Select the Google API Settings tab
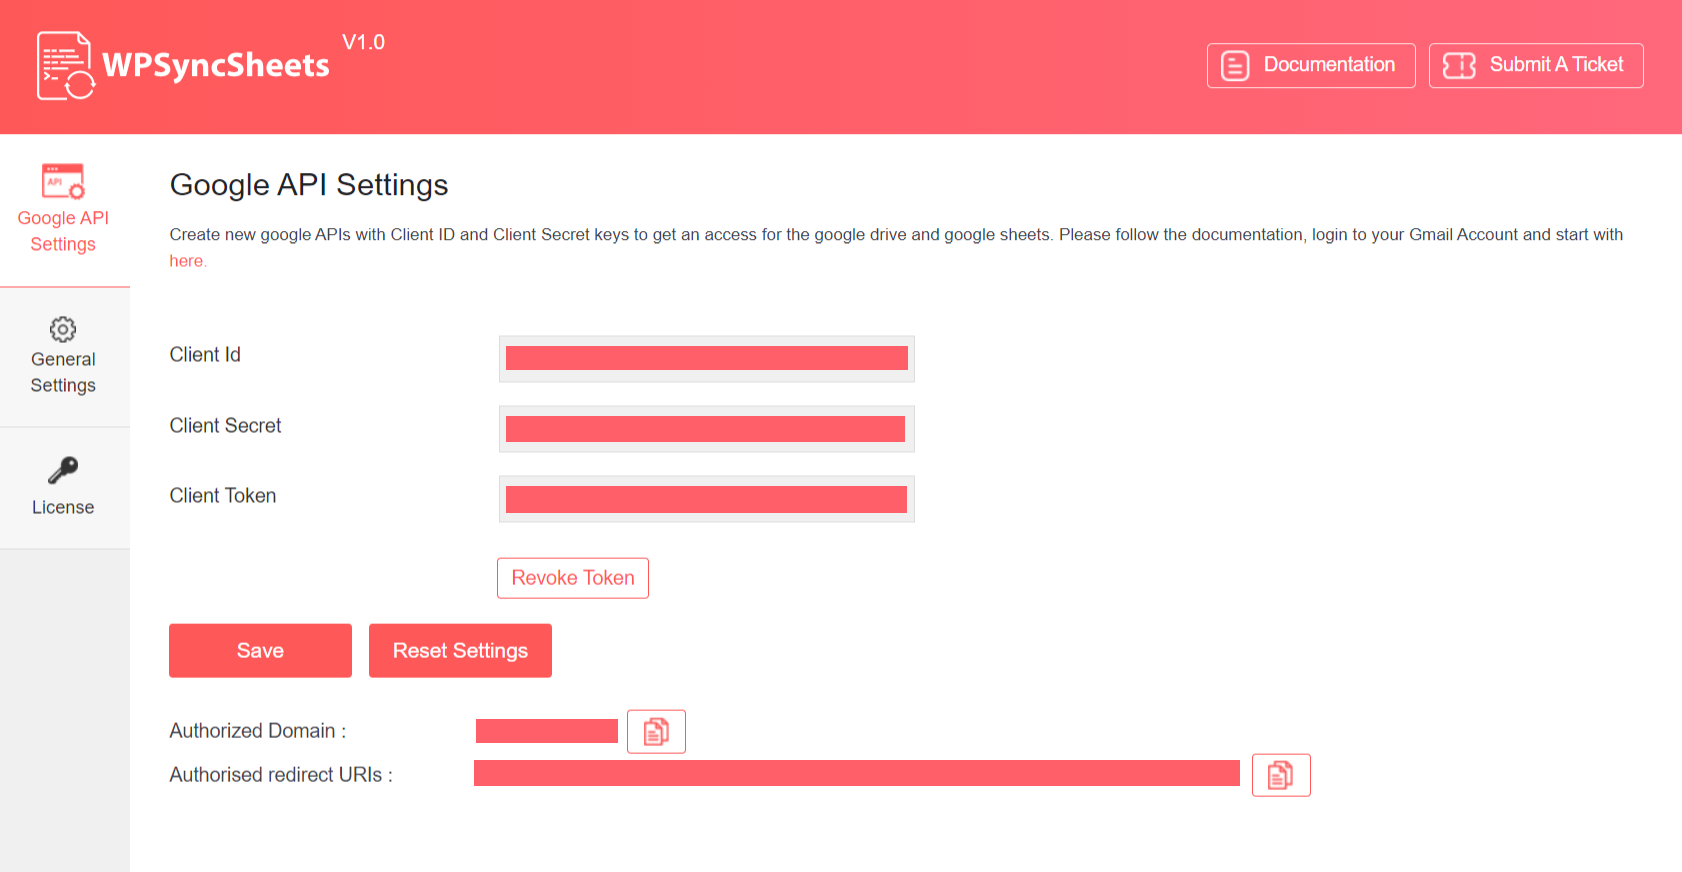The height and width of the screenshot is (872, 1682). (x=65, y=210)
